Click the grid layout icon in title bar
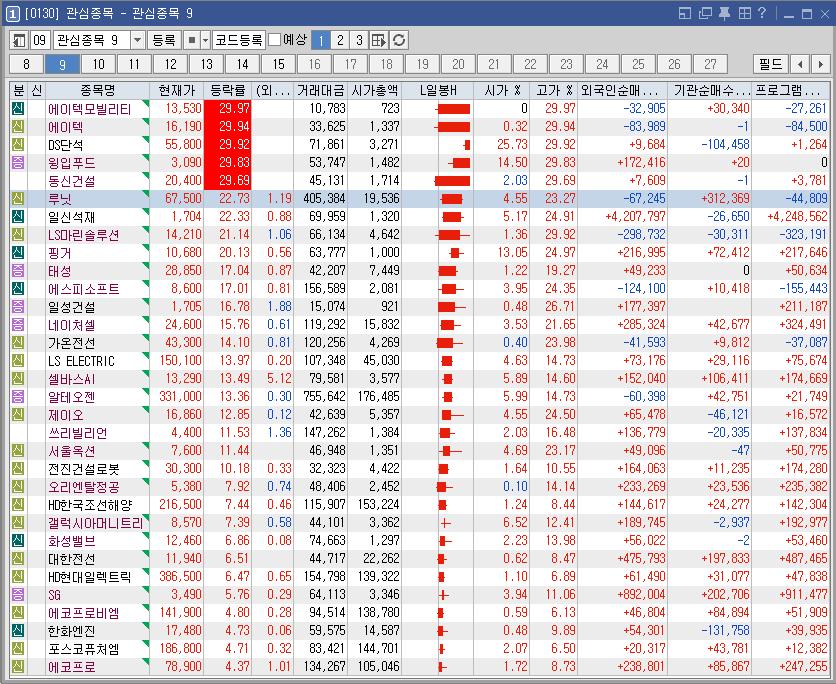836x684 pixels. [x=744, y=13]
